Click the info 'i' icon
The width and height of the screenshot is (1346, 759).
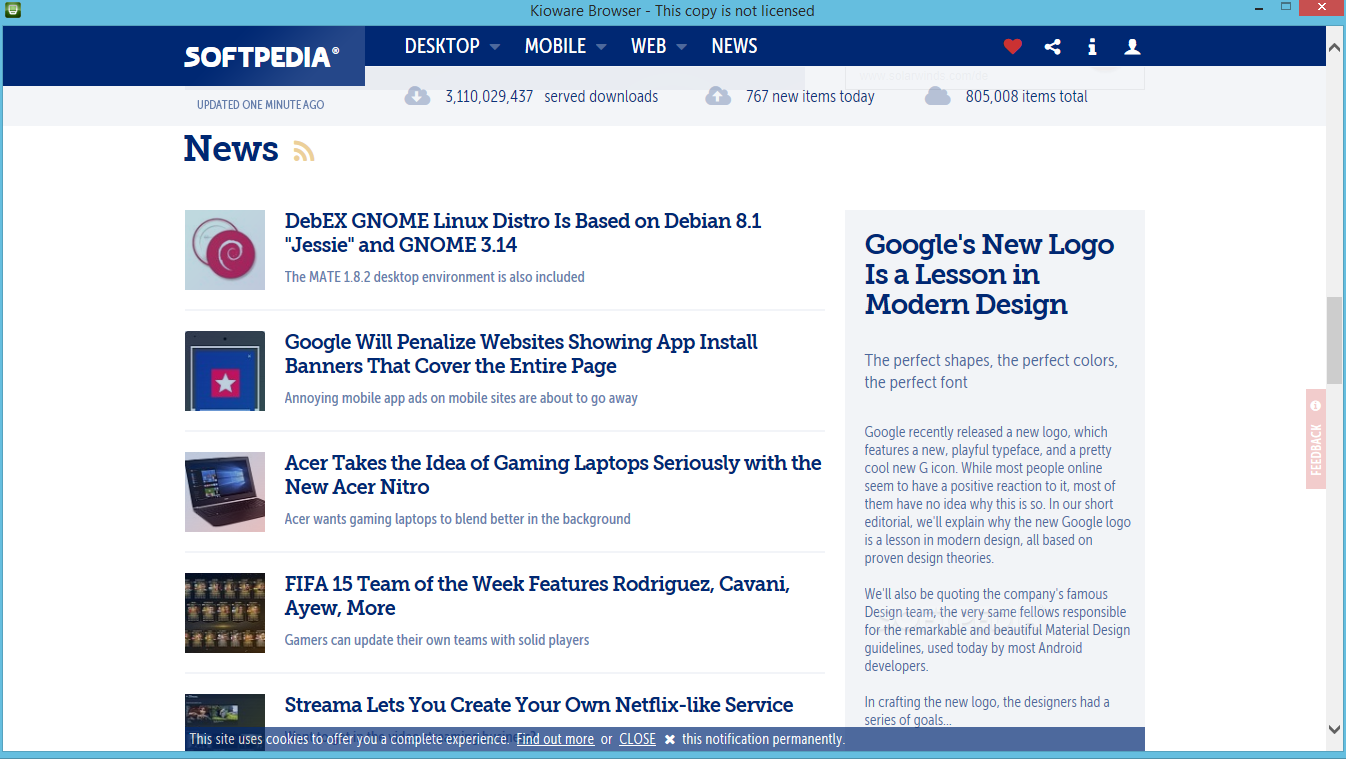click(1092, 46)
